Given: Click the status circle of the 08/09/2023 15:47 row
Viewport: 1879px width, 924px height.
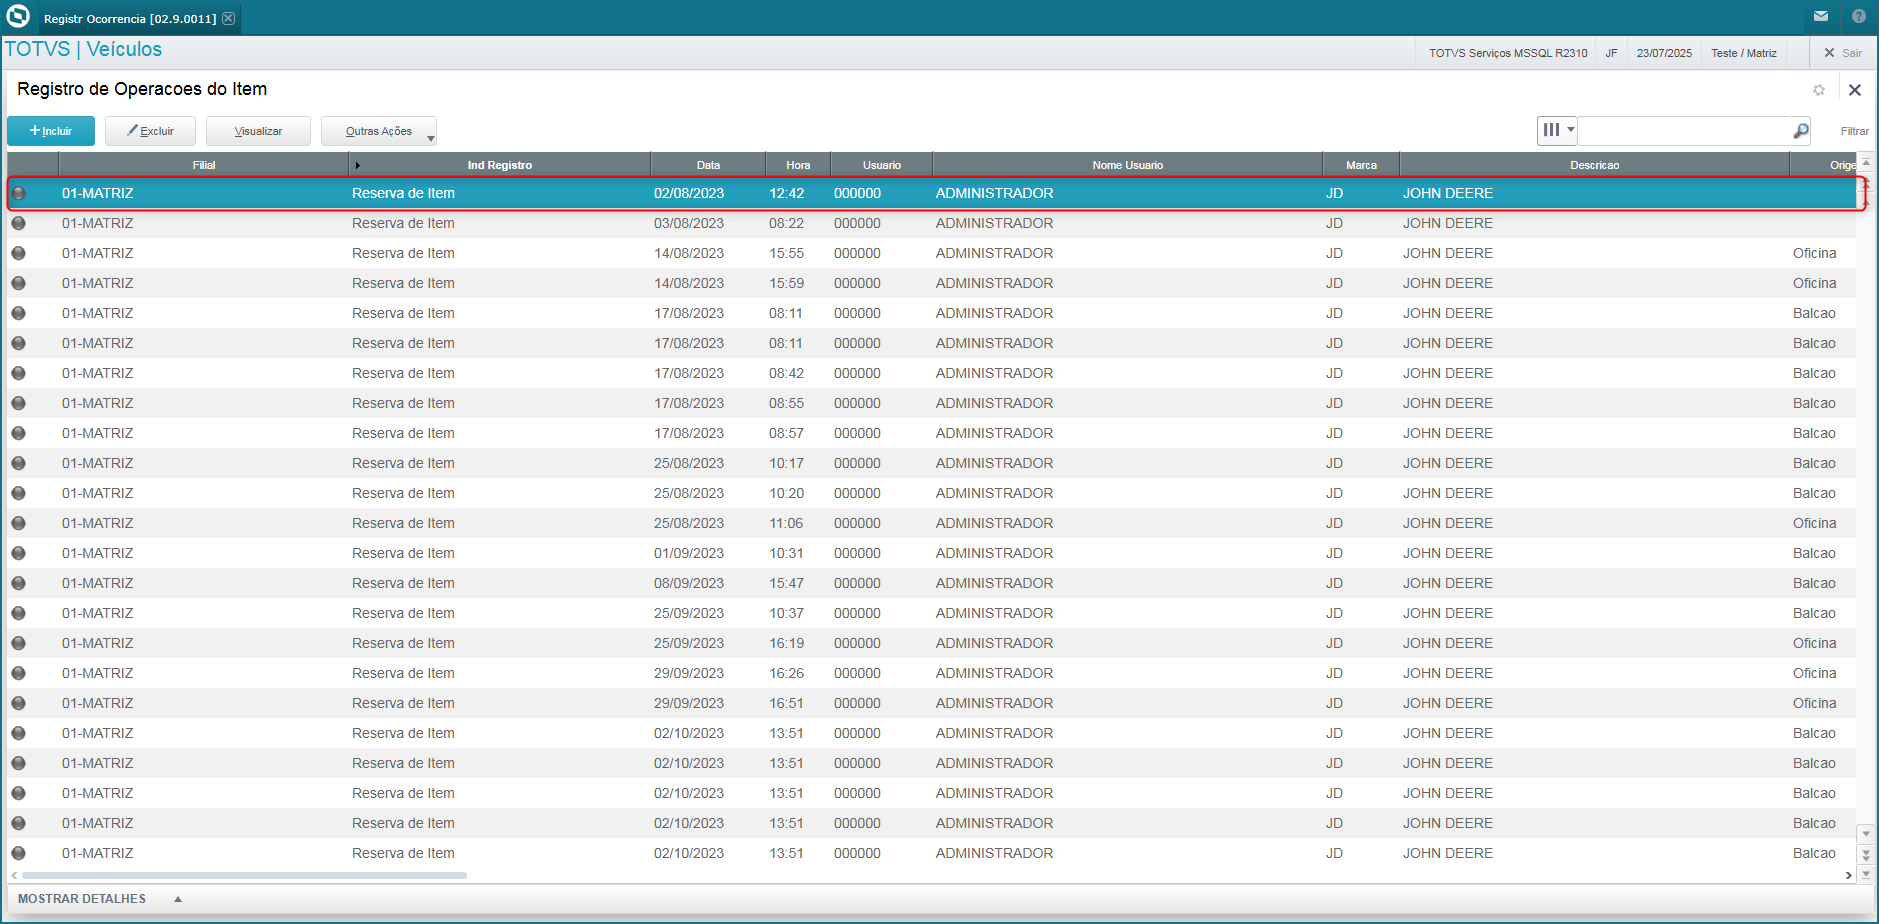Looking at the screenshot, I should tap(18, 583).
